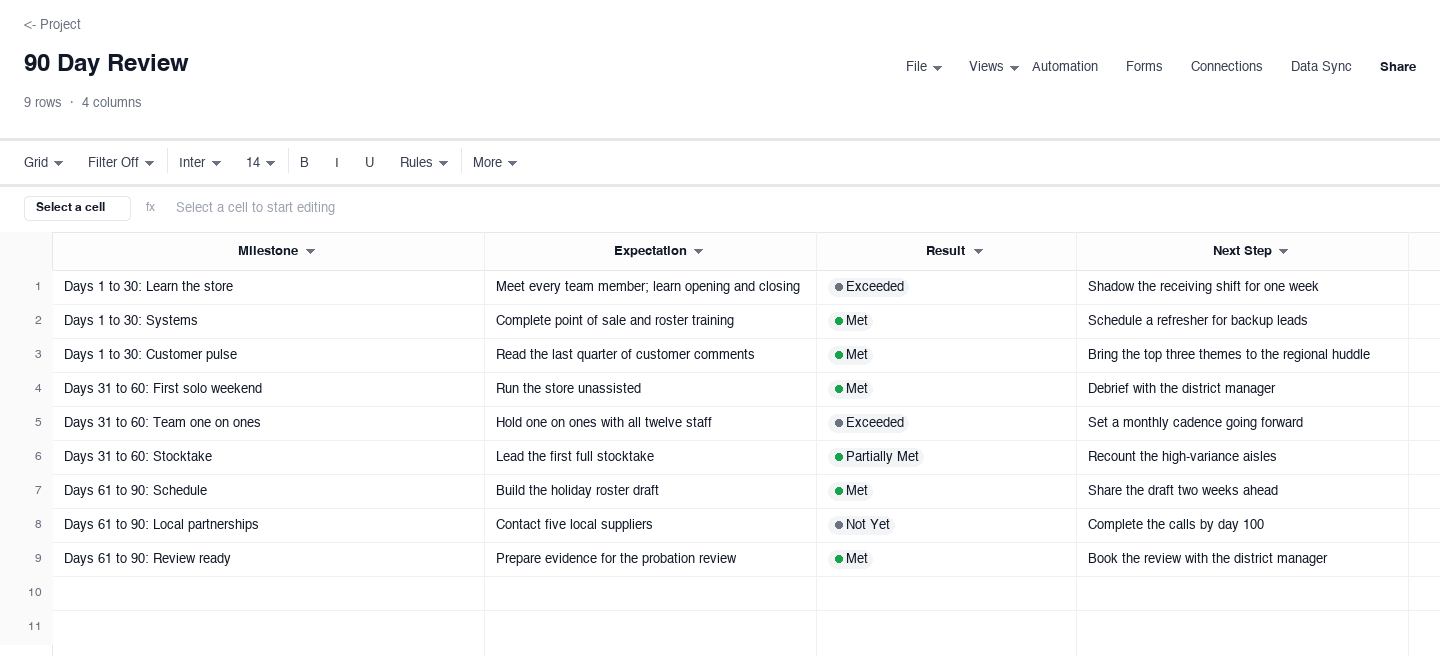Click the Met tag in row 9
This screenshot has height=656, width=1440.
[851, 559]
